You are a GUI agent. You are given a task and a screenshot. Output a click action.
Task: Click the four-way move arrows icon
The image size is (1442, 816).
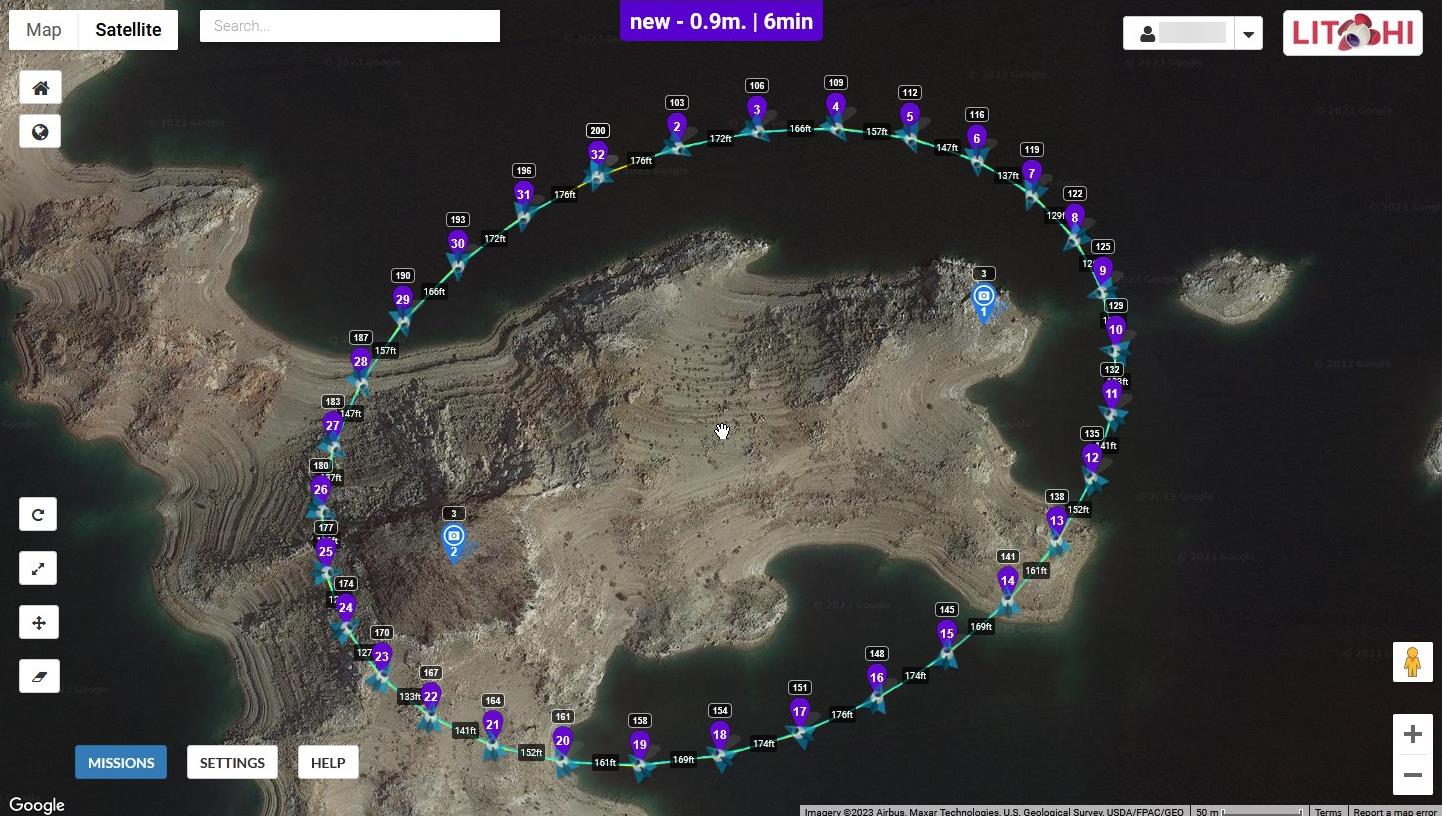[x=38, y=623]
